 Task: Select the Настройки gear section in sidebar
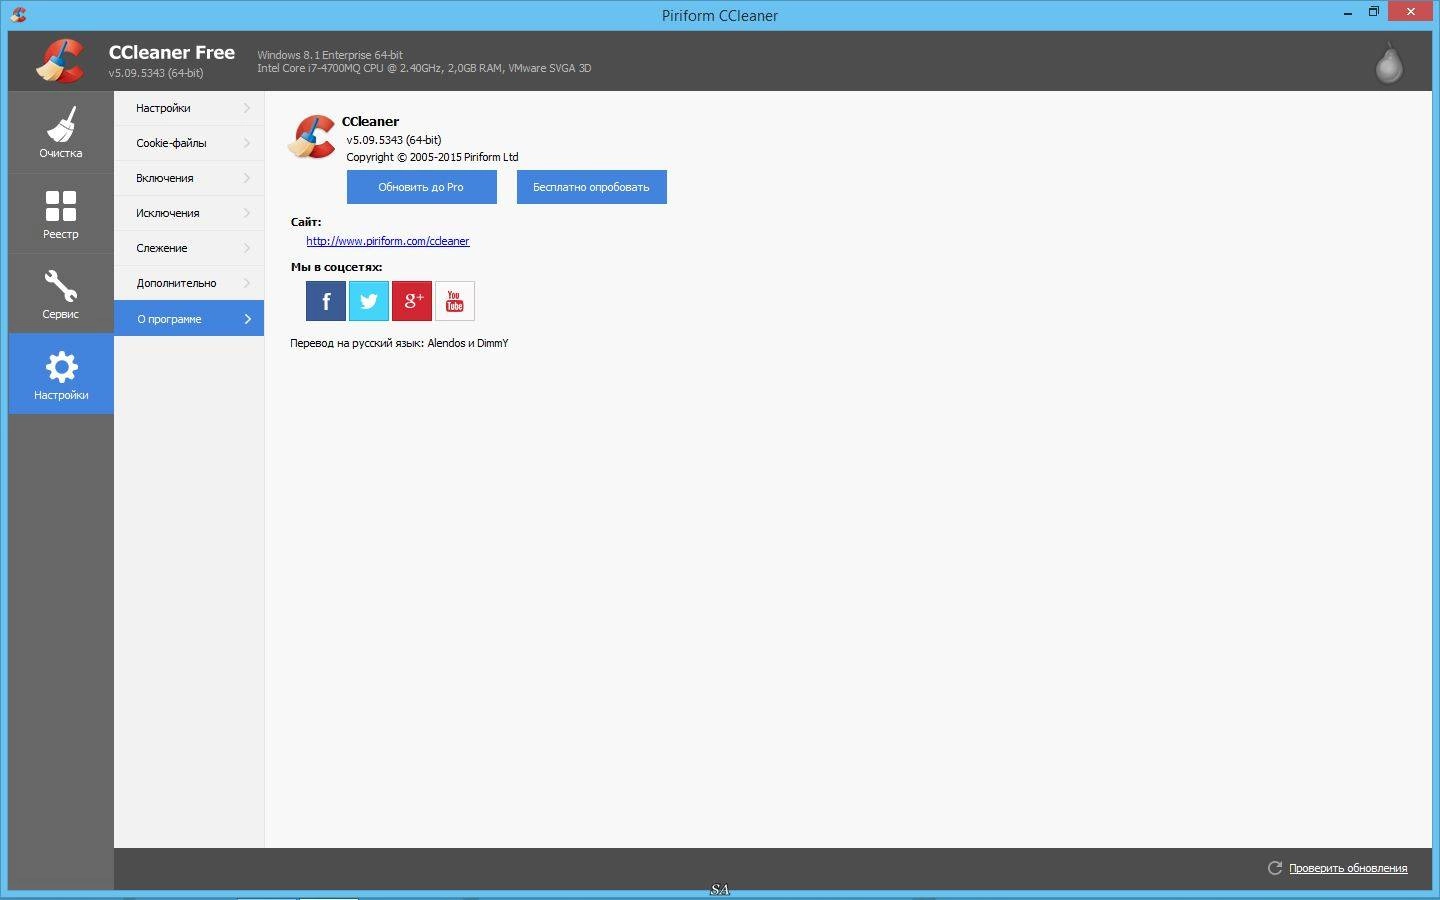[x=61, y=374]
